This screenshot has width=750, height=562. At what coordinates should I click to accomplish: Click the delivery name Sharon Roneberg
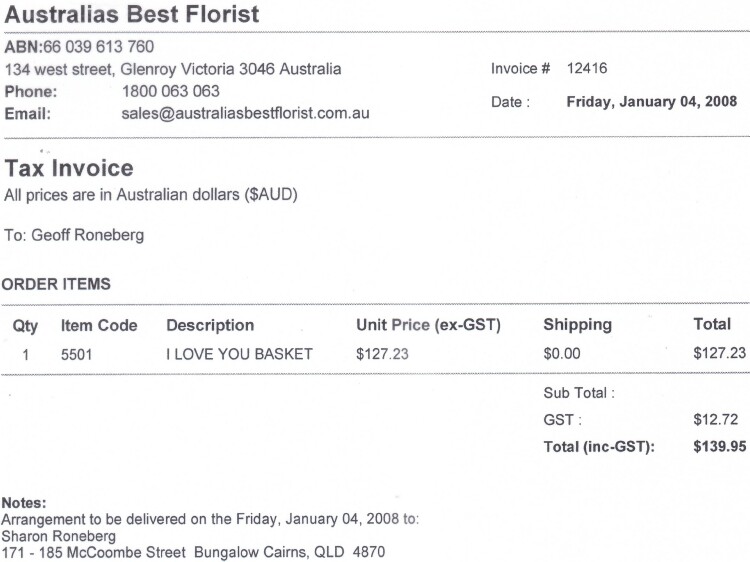pyautogui.click(x=58, y=536)
